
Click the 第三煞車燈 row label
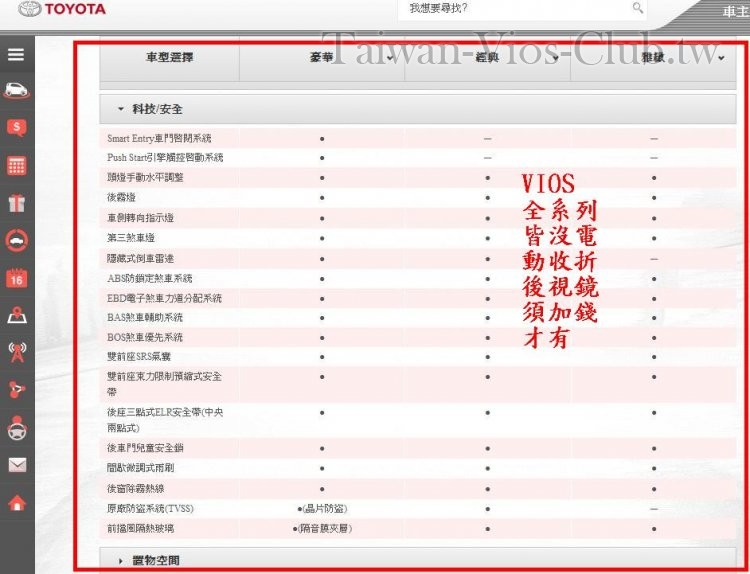[131, 238]
